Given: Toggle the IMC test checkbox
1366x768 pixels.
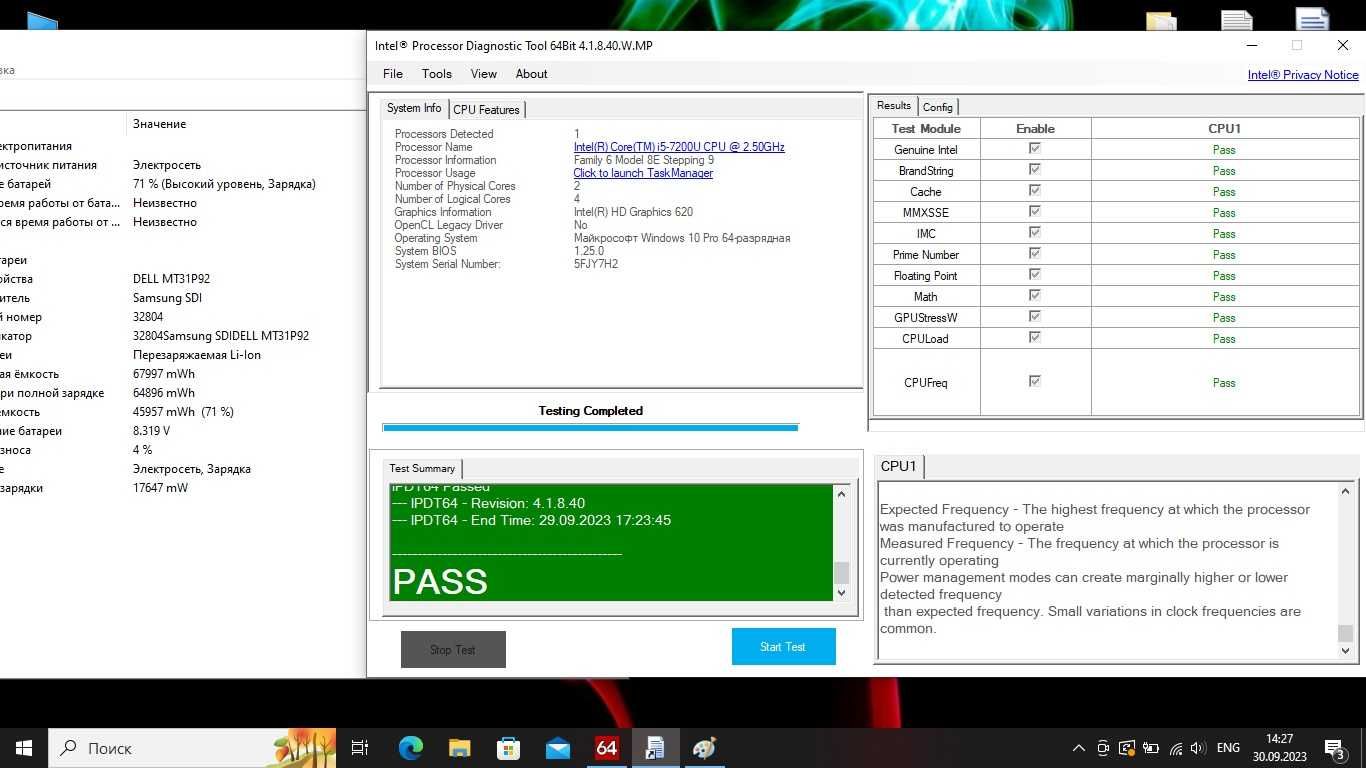Looking at the screenshot, I should coord(1035,233).
